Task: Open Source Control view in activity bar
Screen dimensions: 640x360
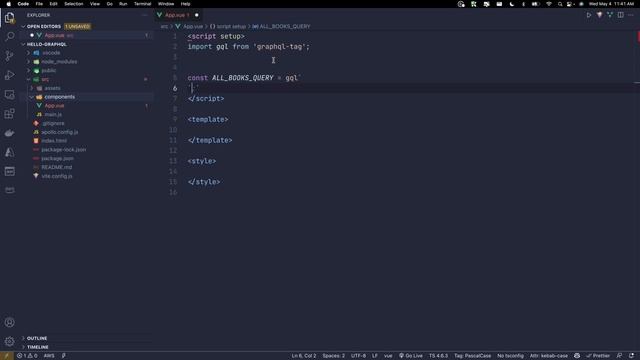Action: (x=9, y=56)
